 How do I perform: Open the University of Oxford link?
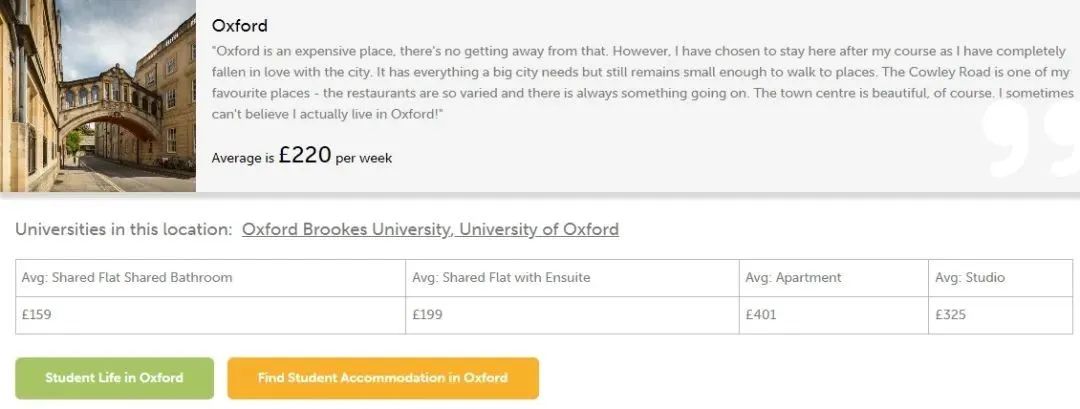(x=539, y=229)
